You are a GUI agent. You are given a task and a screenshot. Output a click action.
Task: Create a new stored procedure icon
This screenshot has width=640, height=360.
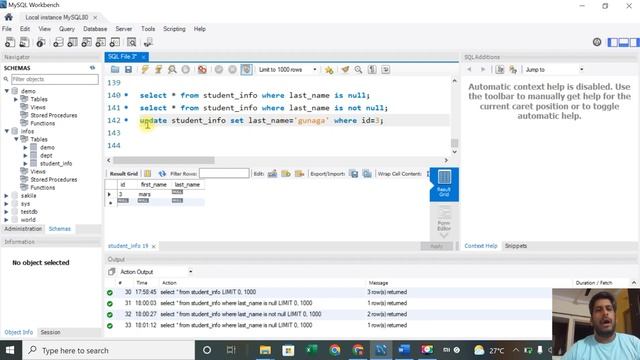coord(100,42)
